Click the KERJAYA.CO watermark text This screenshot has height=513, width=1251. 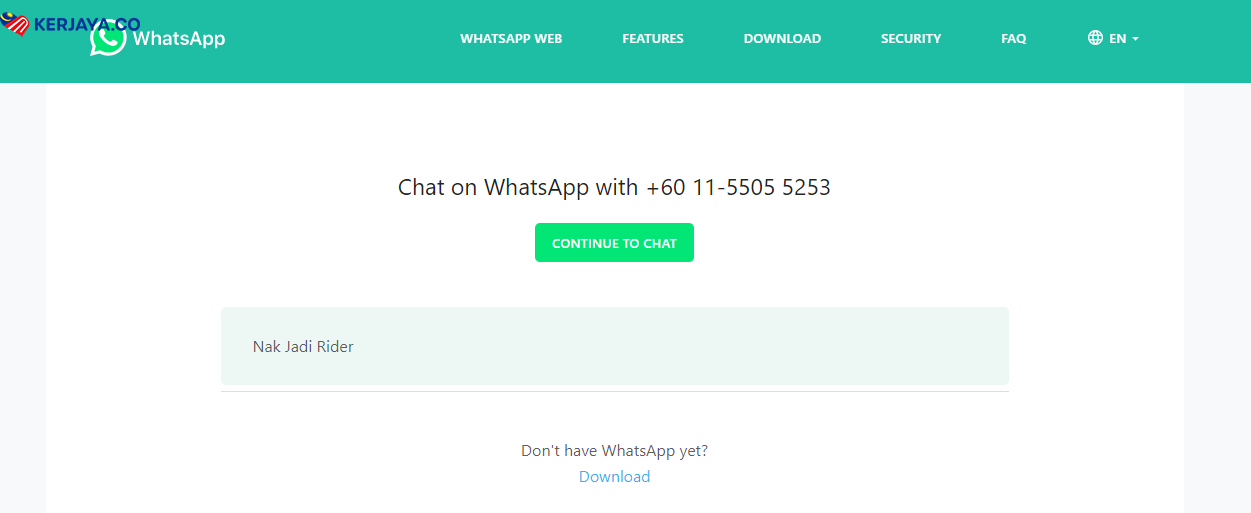(87, 25)
